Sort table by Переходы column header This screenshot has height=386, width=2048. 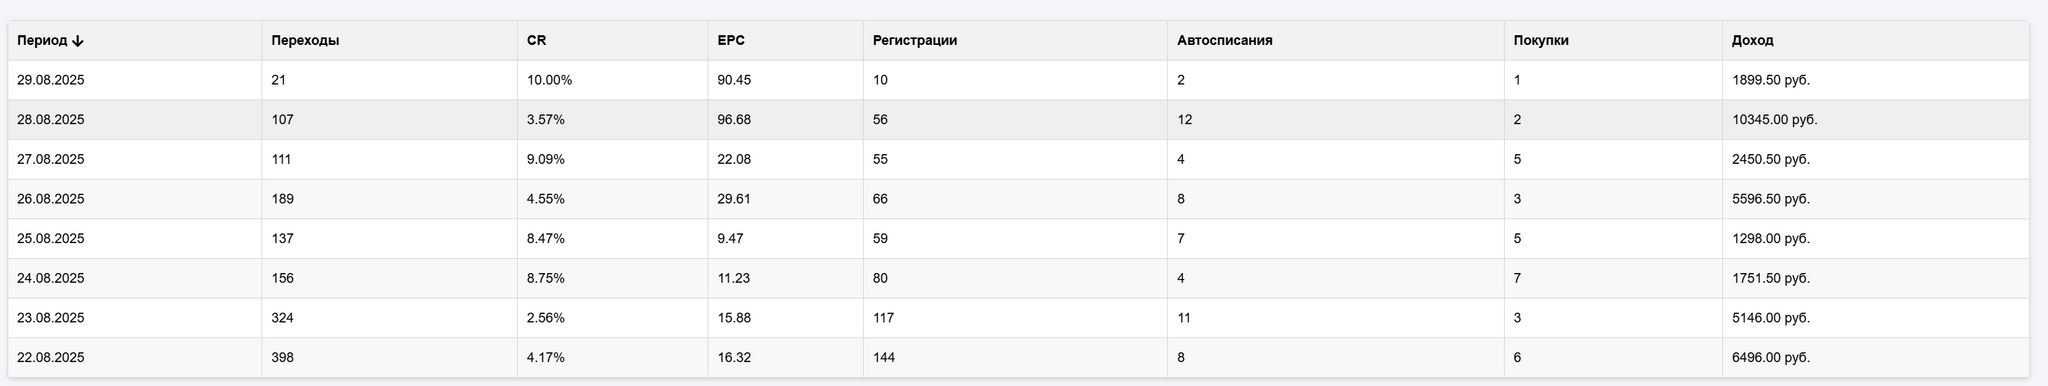(x=305, y=41)
